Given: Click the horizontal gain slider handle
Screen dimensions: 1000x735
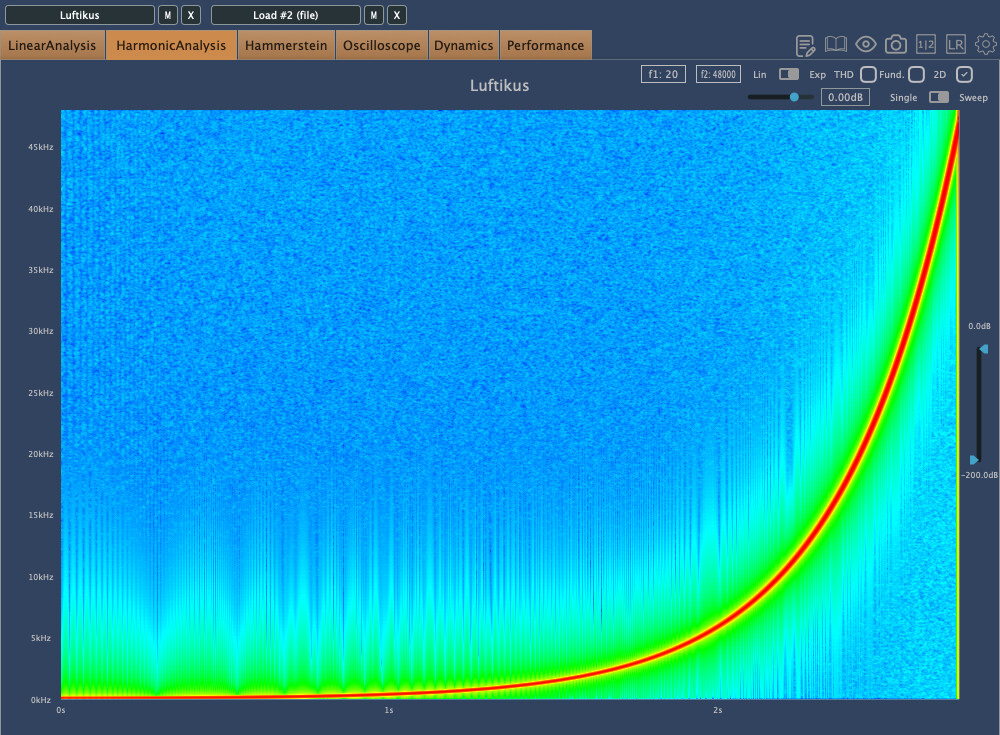Looking at the screenshot, I should pyautogui.click(x=794, y=97).
